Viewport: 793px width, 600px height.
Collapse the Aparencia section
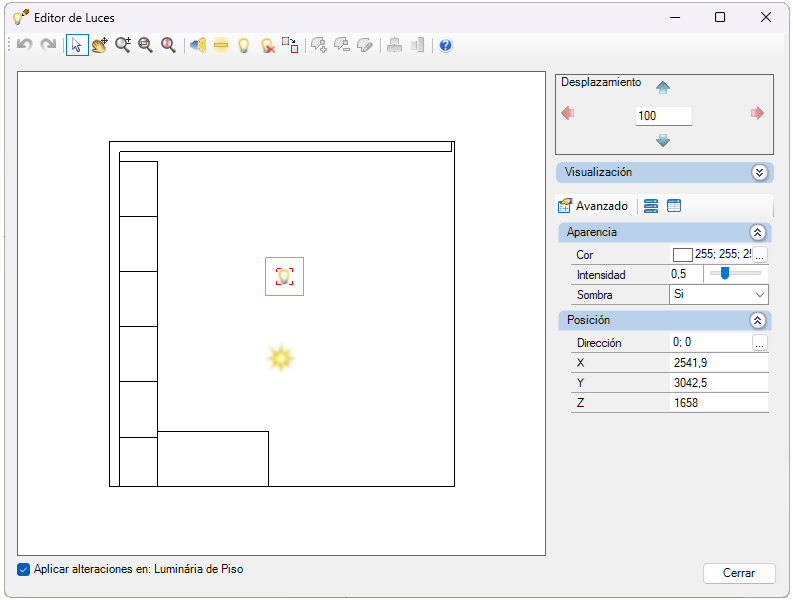click(757, 232)
